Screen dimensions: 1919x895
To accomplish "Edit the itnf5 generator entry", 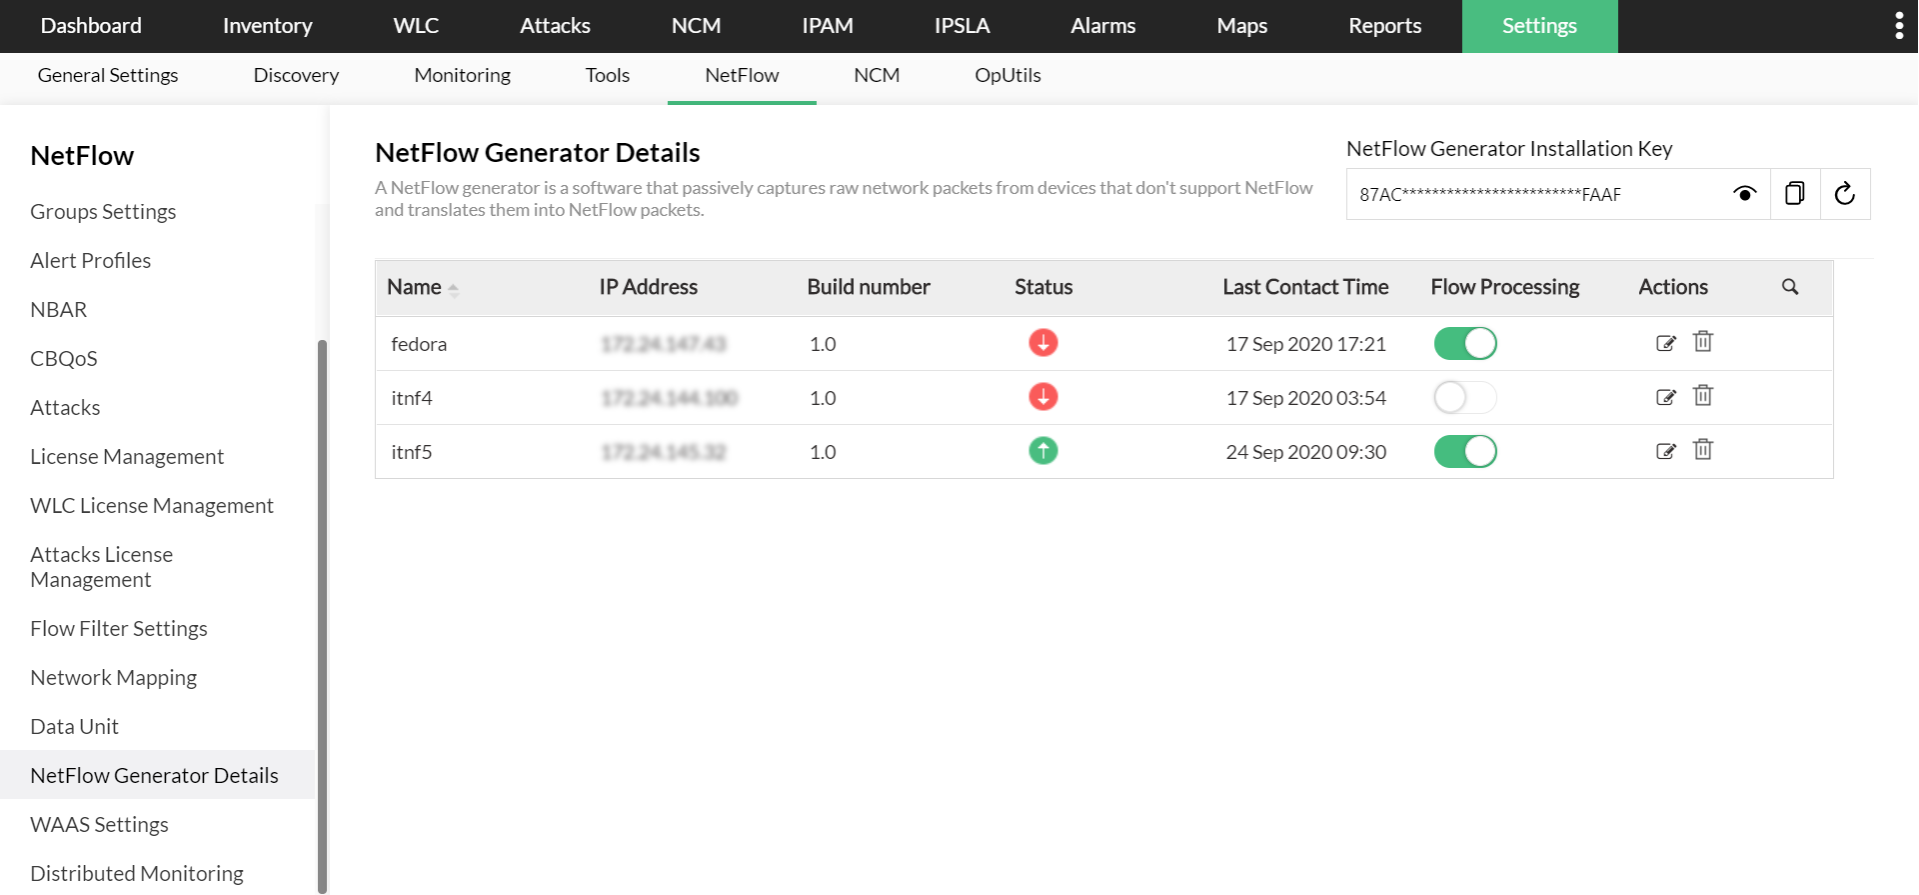I will [1665, 451].
